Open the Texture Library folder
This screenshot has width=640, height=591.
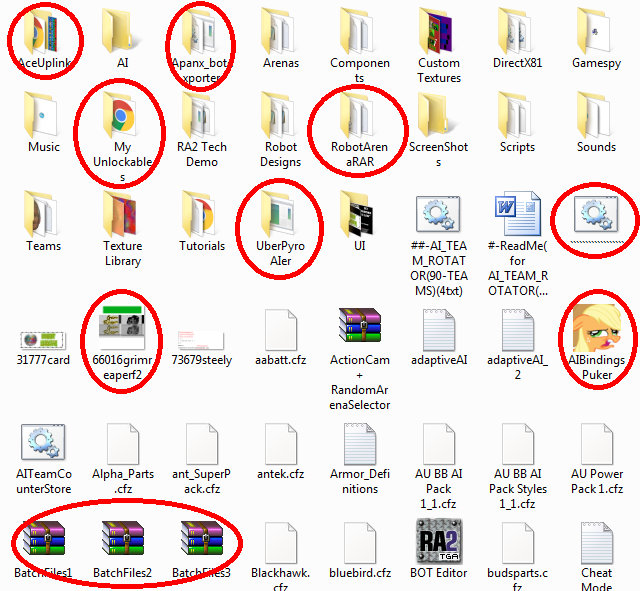[x=123, y=214]
